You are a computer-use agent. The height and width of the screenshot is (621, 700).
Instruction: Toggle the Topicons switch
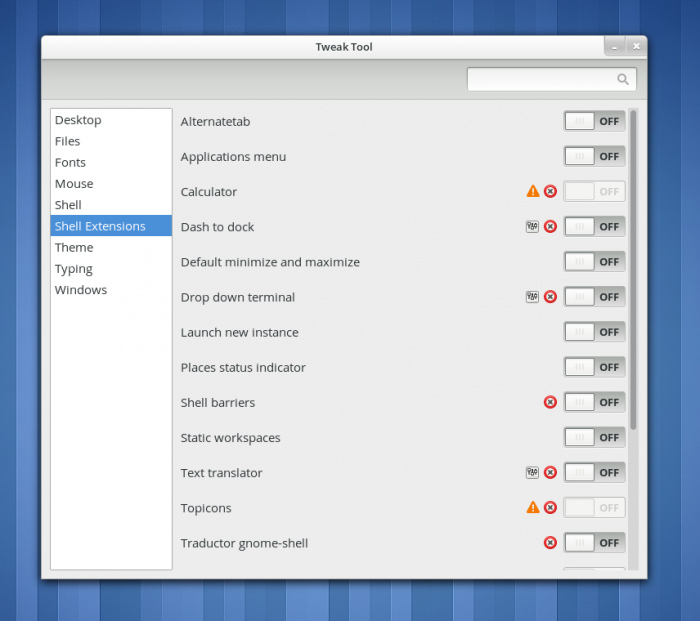[594, 508]
